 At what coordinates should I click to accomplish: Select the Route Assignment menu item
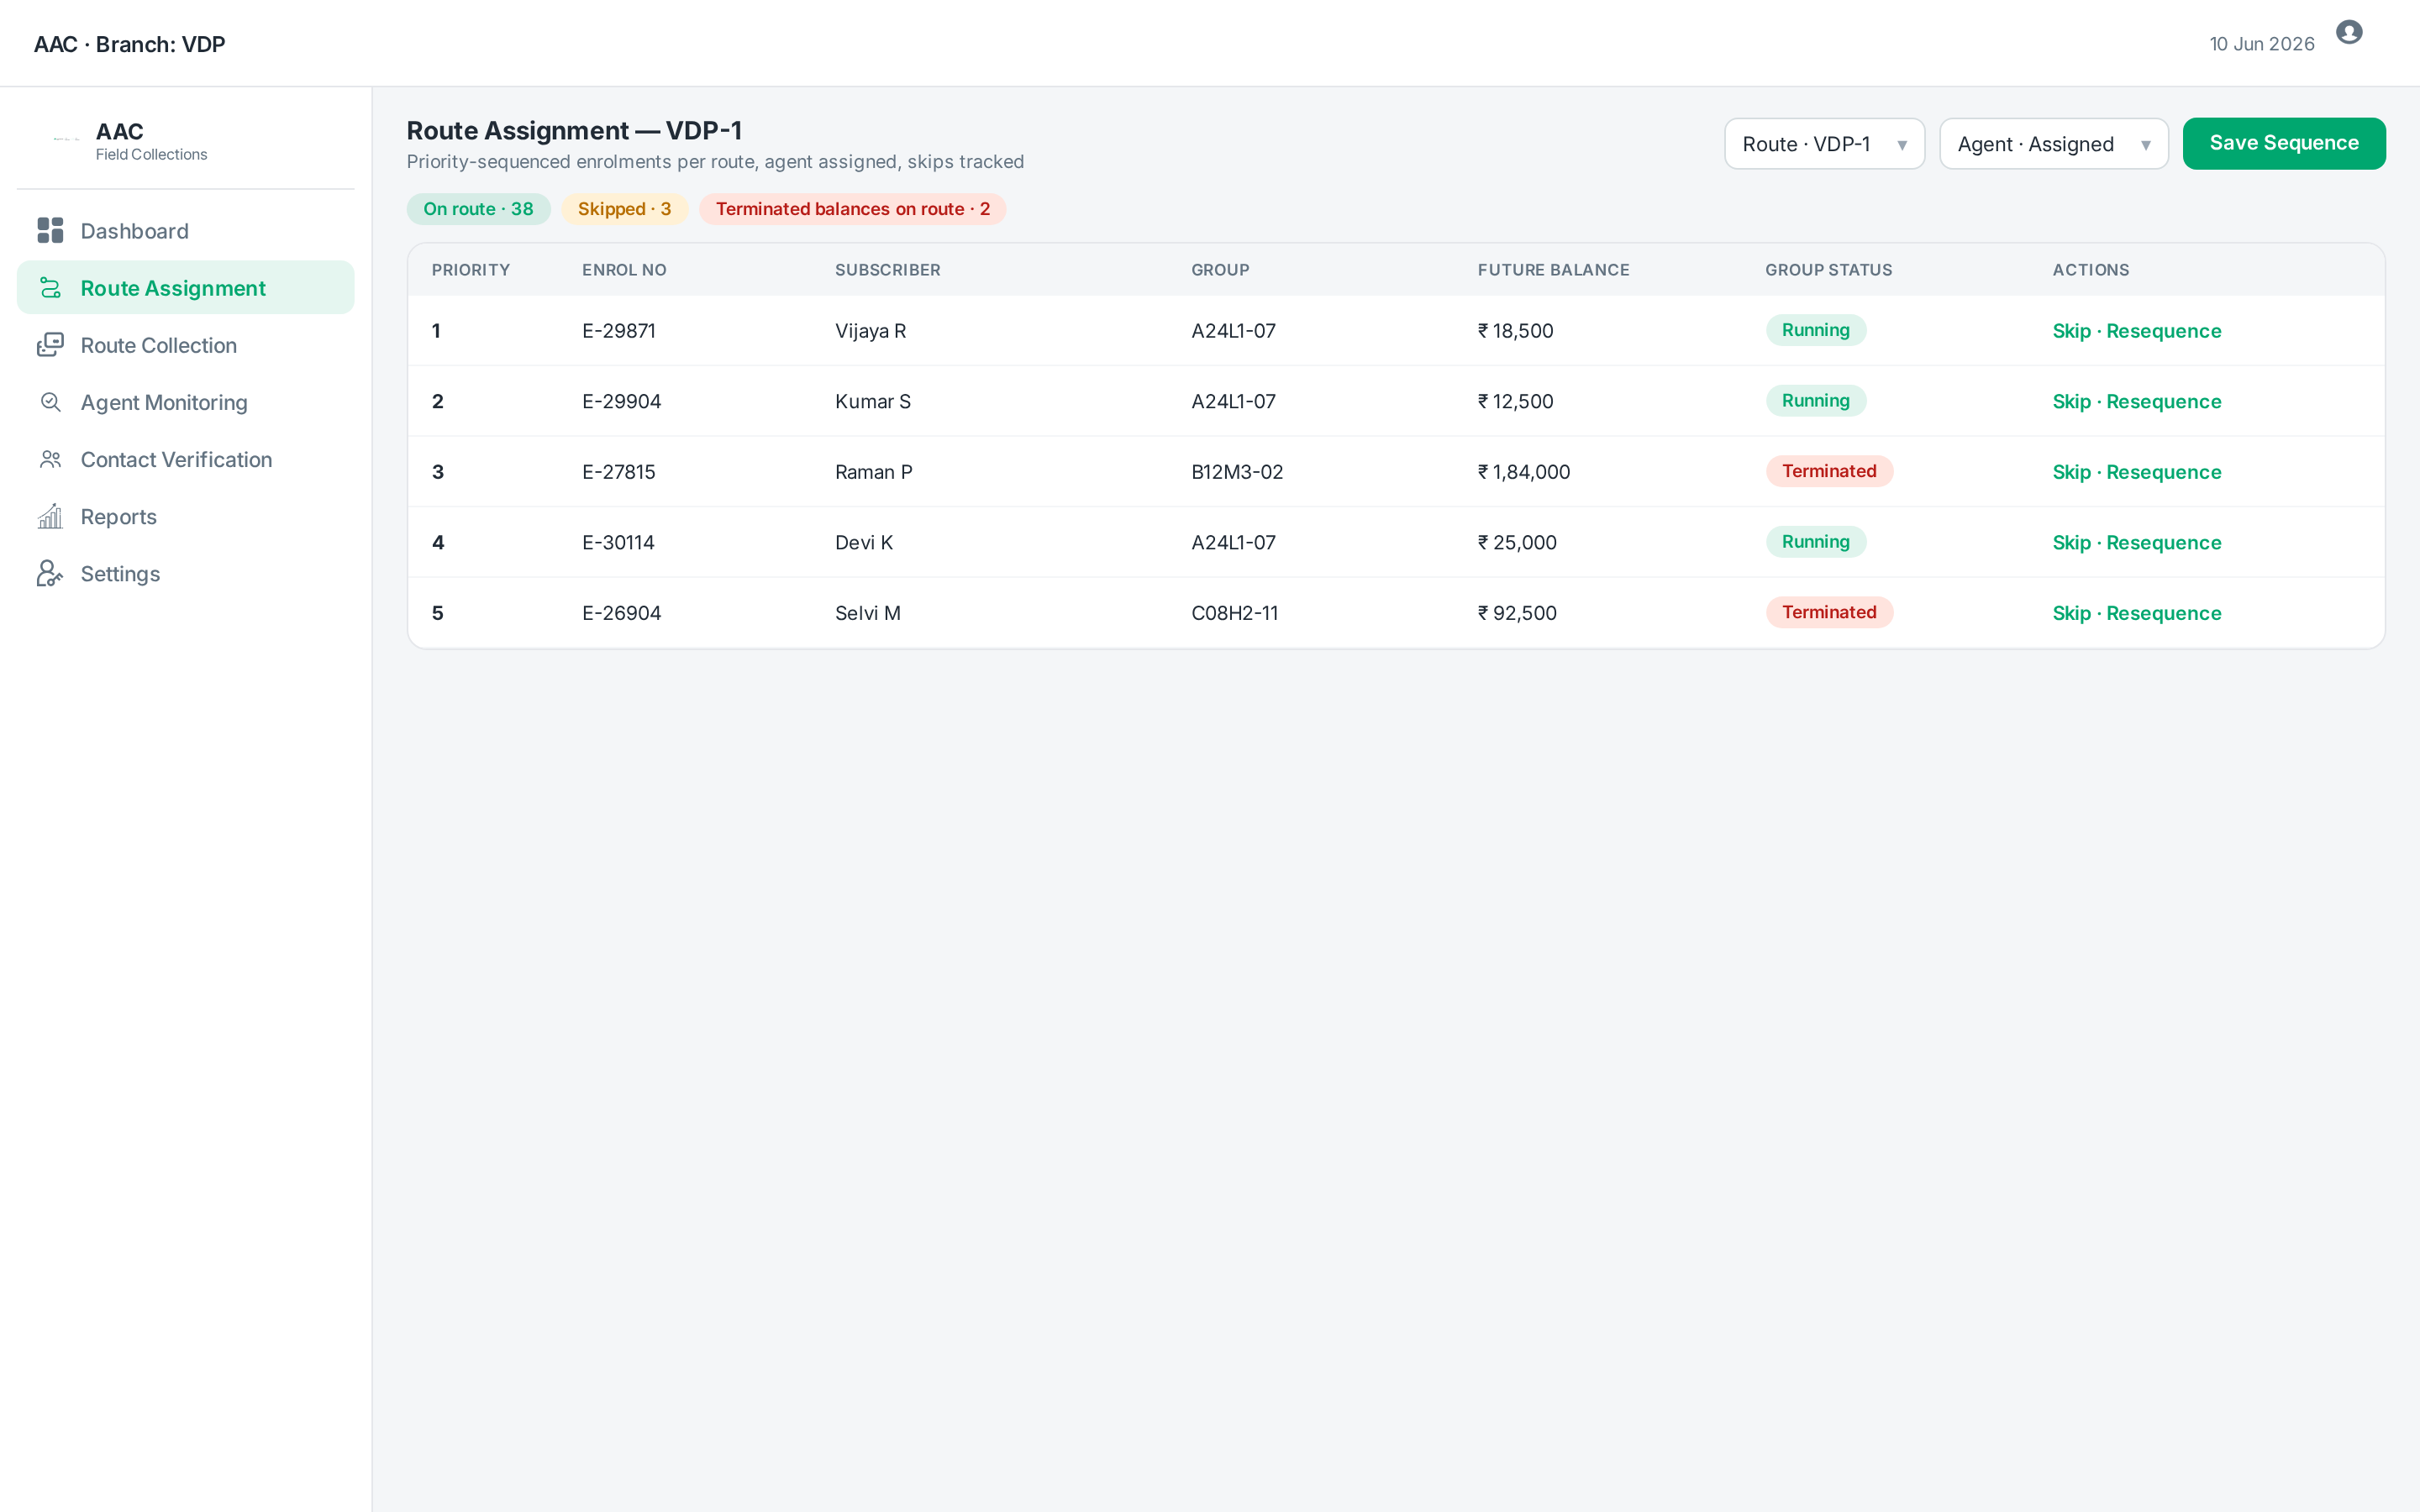(x=186, y=288)
